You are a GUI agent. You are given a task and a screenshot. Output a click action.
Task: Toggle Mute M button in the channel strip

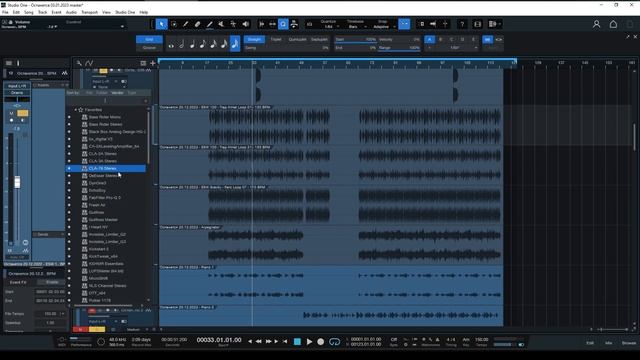[x=11, y=113]
